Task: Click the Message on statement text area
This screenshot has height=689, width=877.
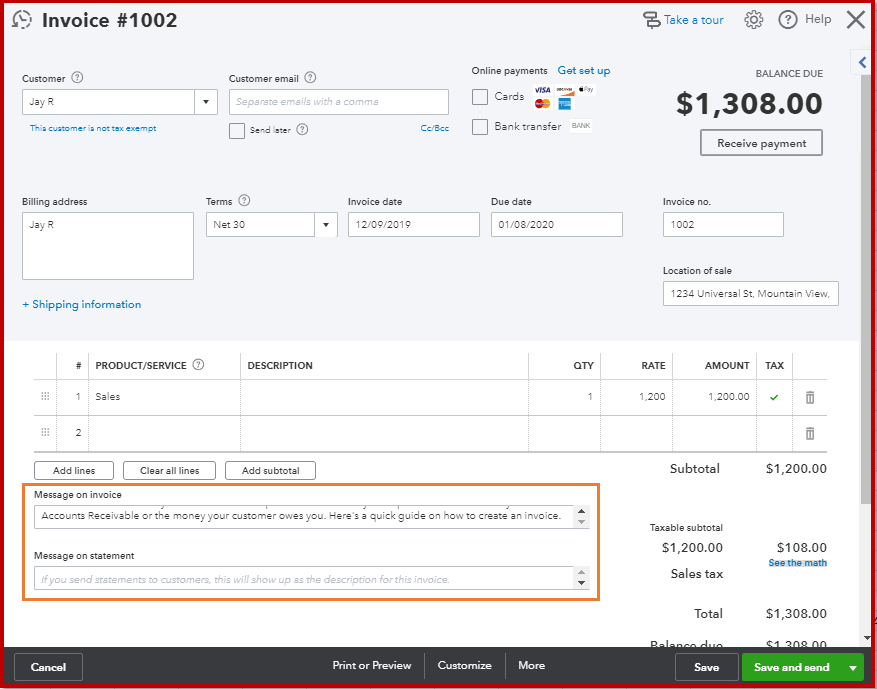Action: [304, 578]
